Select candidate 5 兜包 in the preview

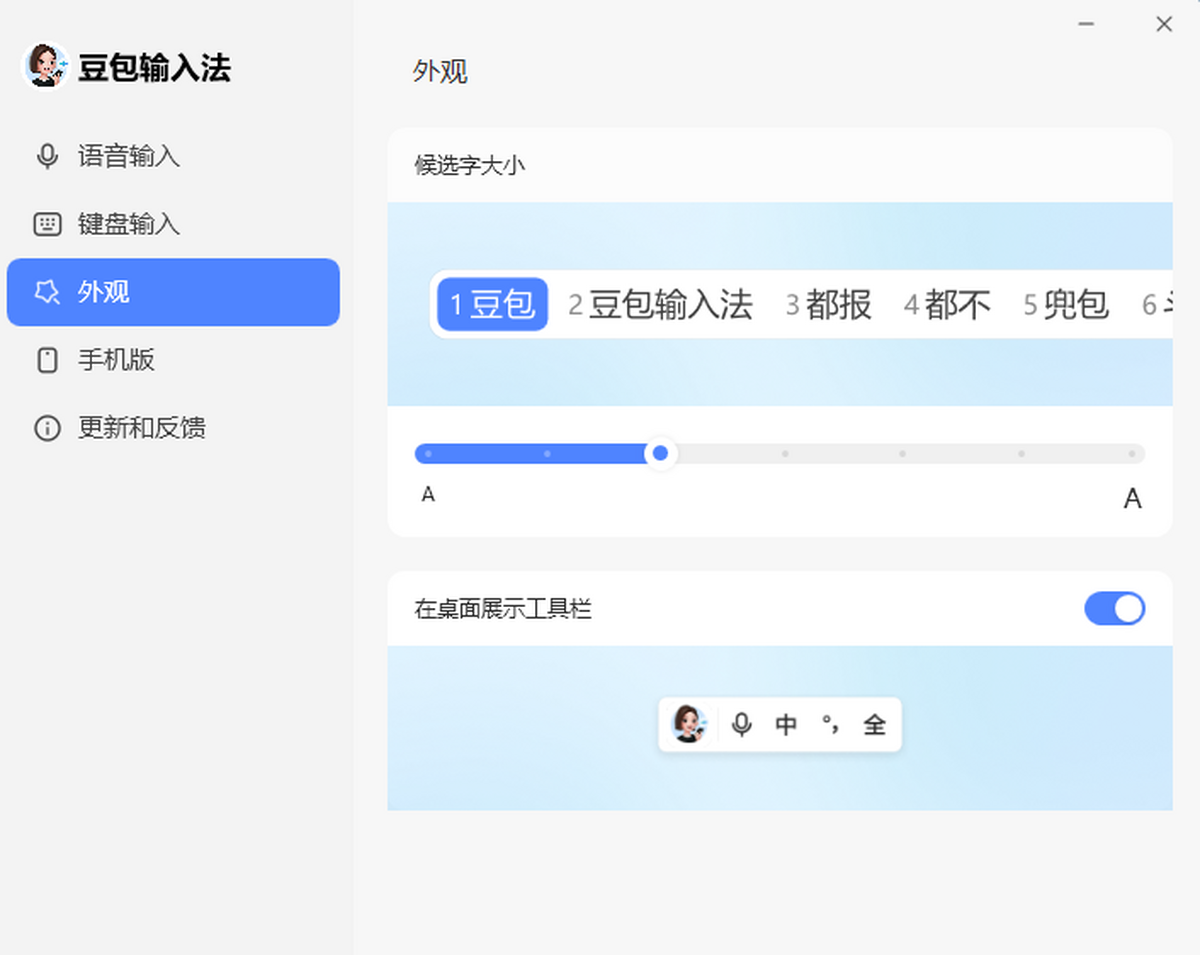1066,304
